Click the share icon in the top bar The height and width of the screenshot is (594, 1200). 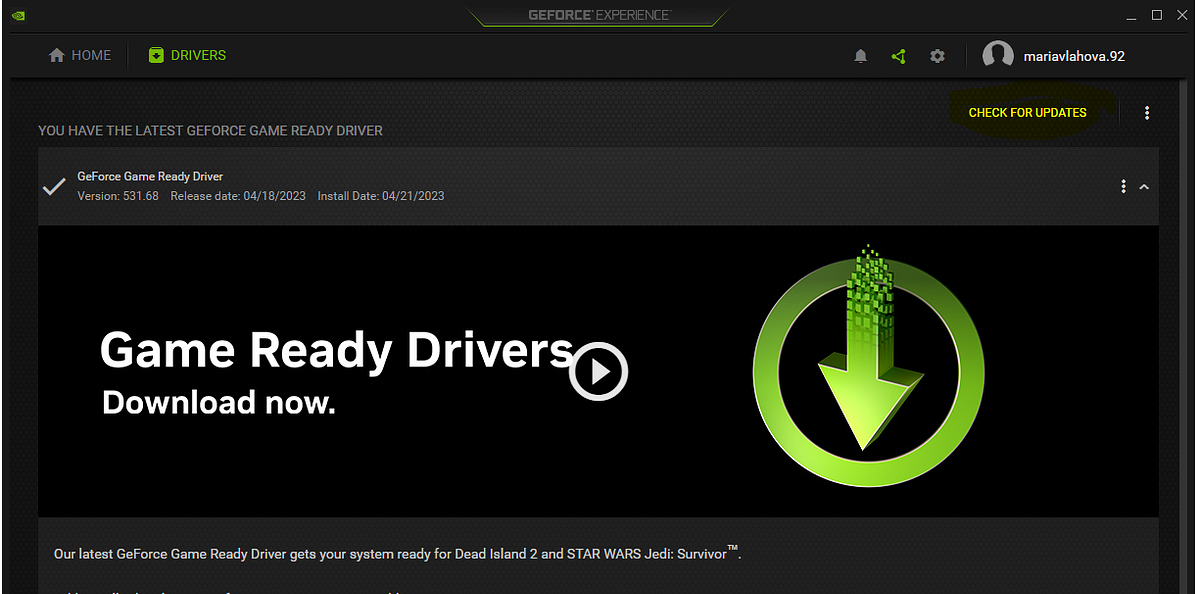(898, 56)
